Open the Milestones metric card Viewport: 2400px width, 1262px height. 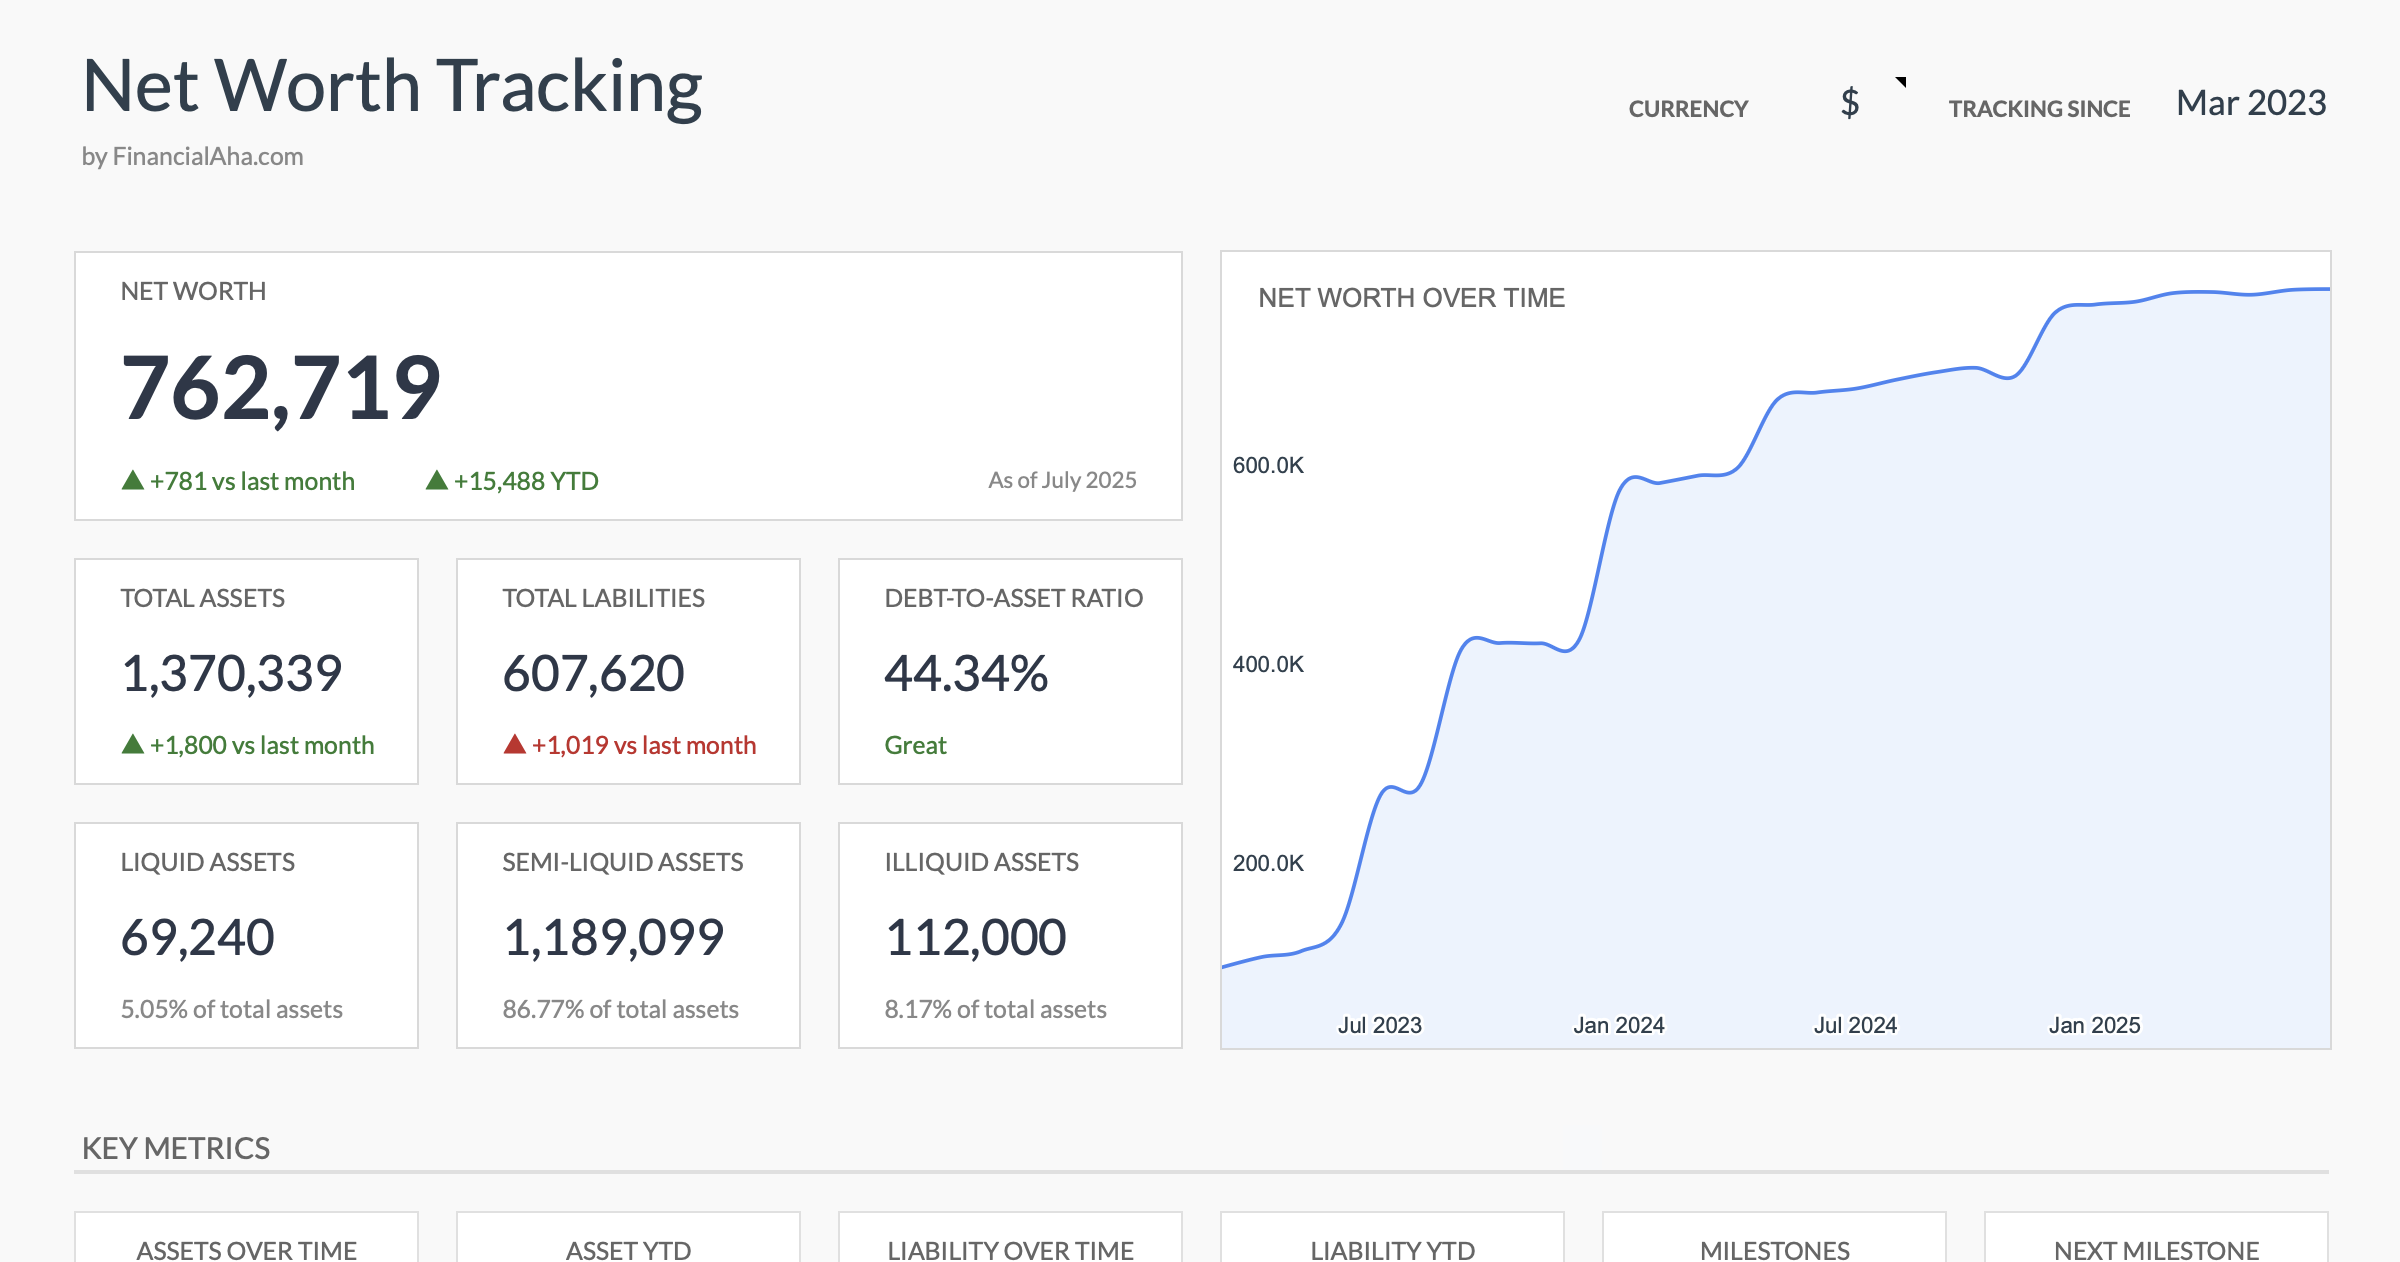click(x=1774, y=1249)
